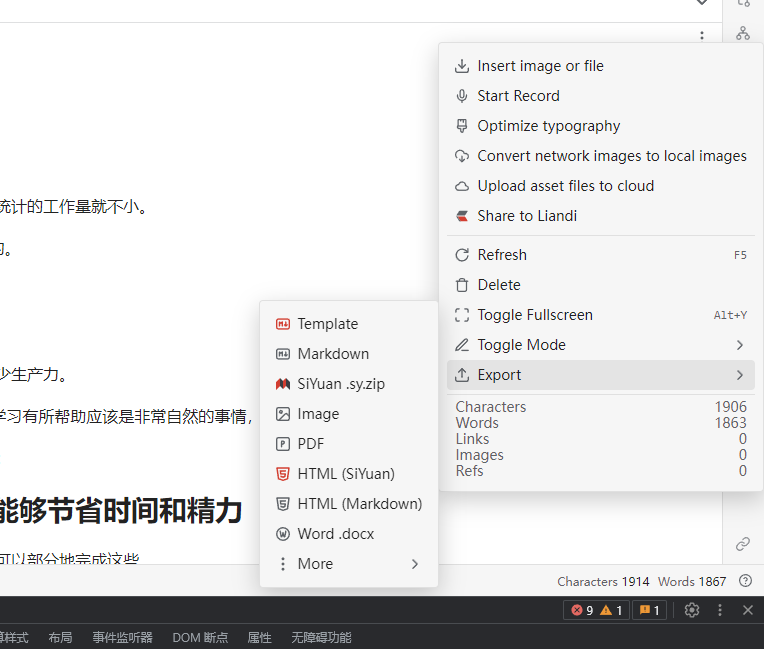764x649 pixels.
Task: Export document as Image
Action: [348, 414]
